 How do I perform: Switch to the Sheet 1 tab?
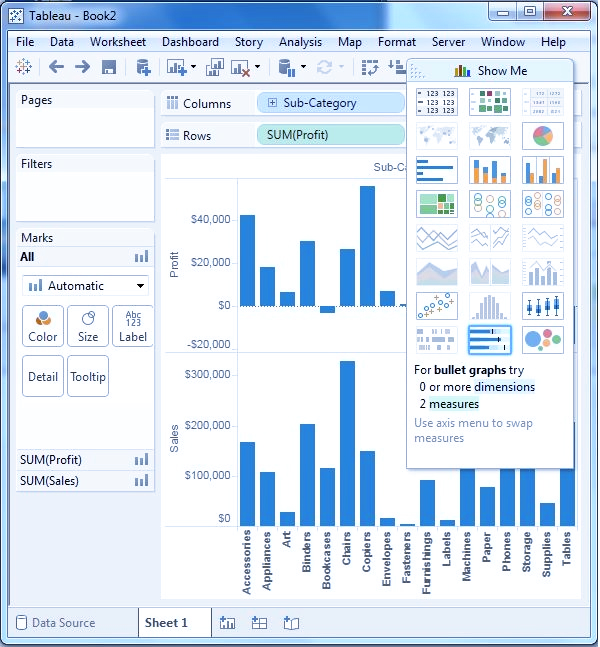(174, 623)
